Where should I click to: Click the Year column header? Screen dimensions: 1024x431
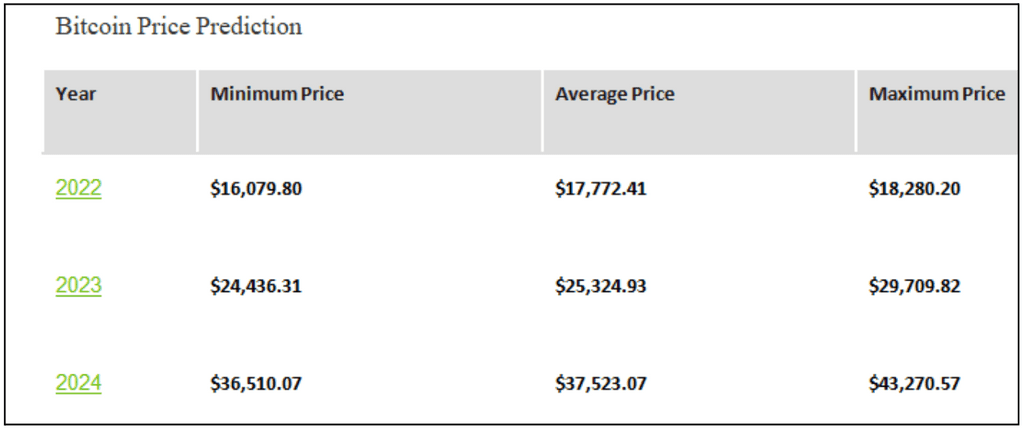76,94
